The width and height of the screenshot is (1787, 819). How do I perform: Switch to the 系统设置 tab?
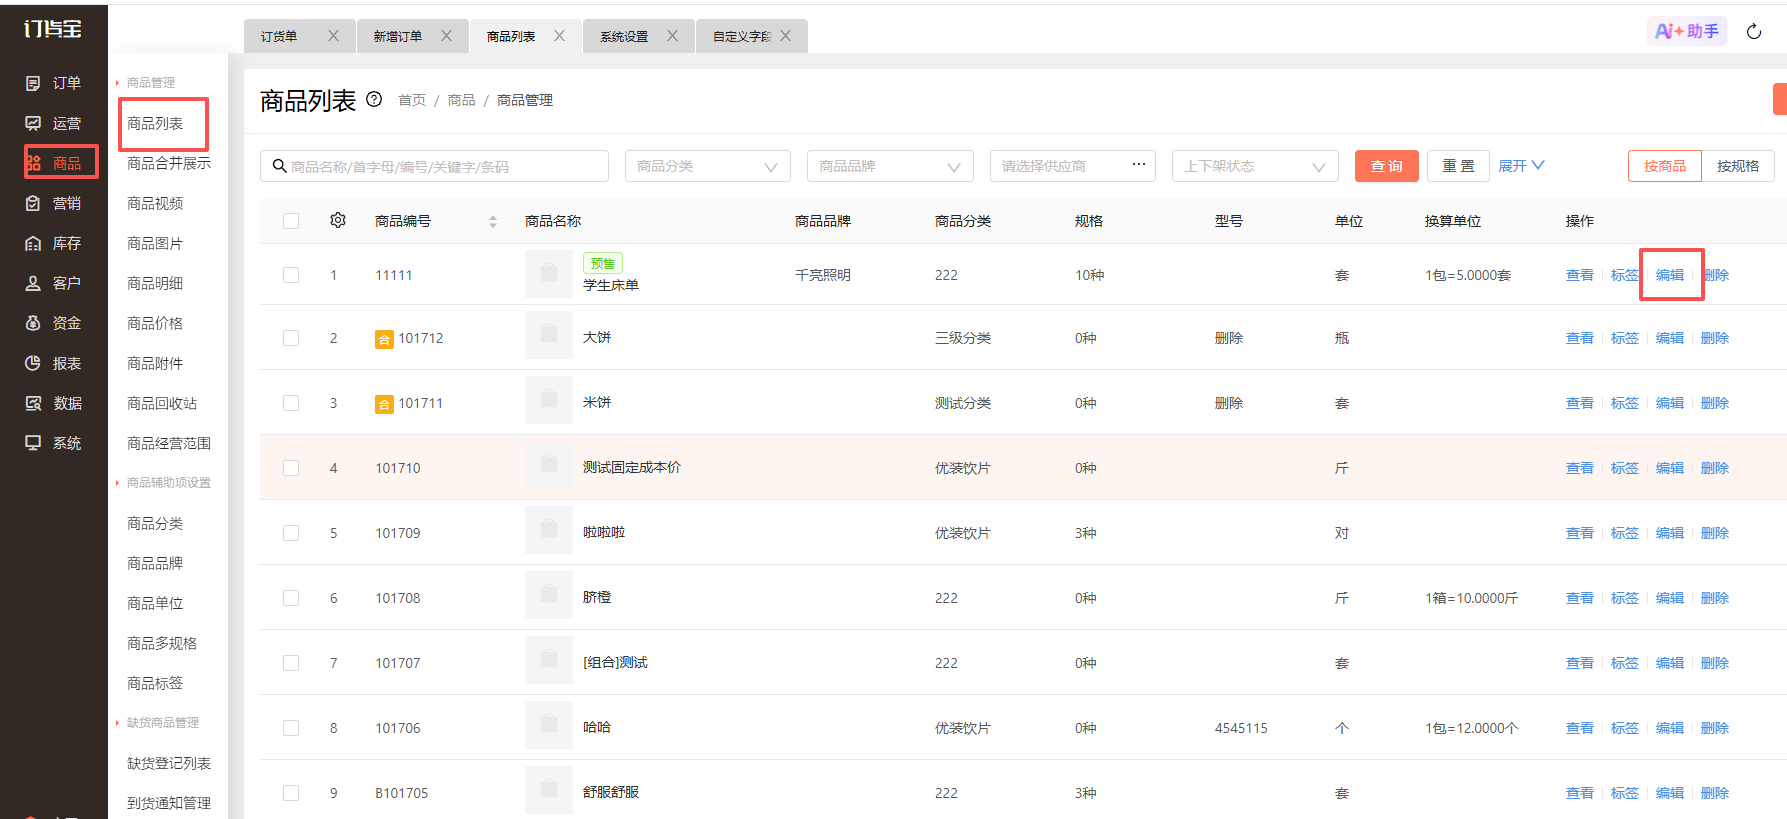pyautogui.click(x=624, y=36)
